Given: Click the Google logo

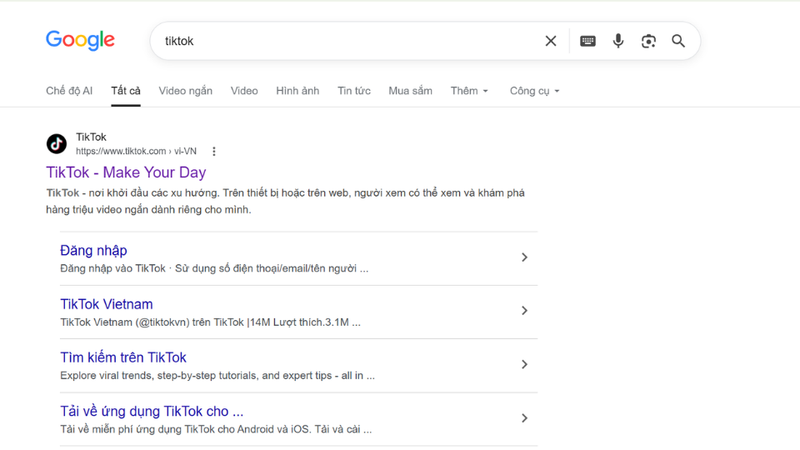Looking at the screenshot, I should coord(80,40).
